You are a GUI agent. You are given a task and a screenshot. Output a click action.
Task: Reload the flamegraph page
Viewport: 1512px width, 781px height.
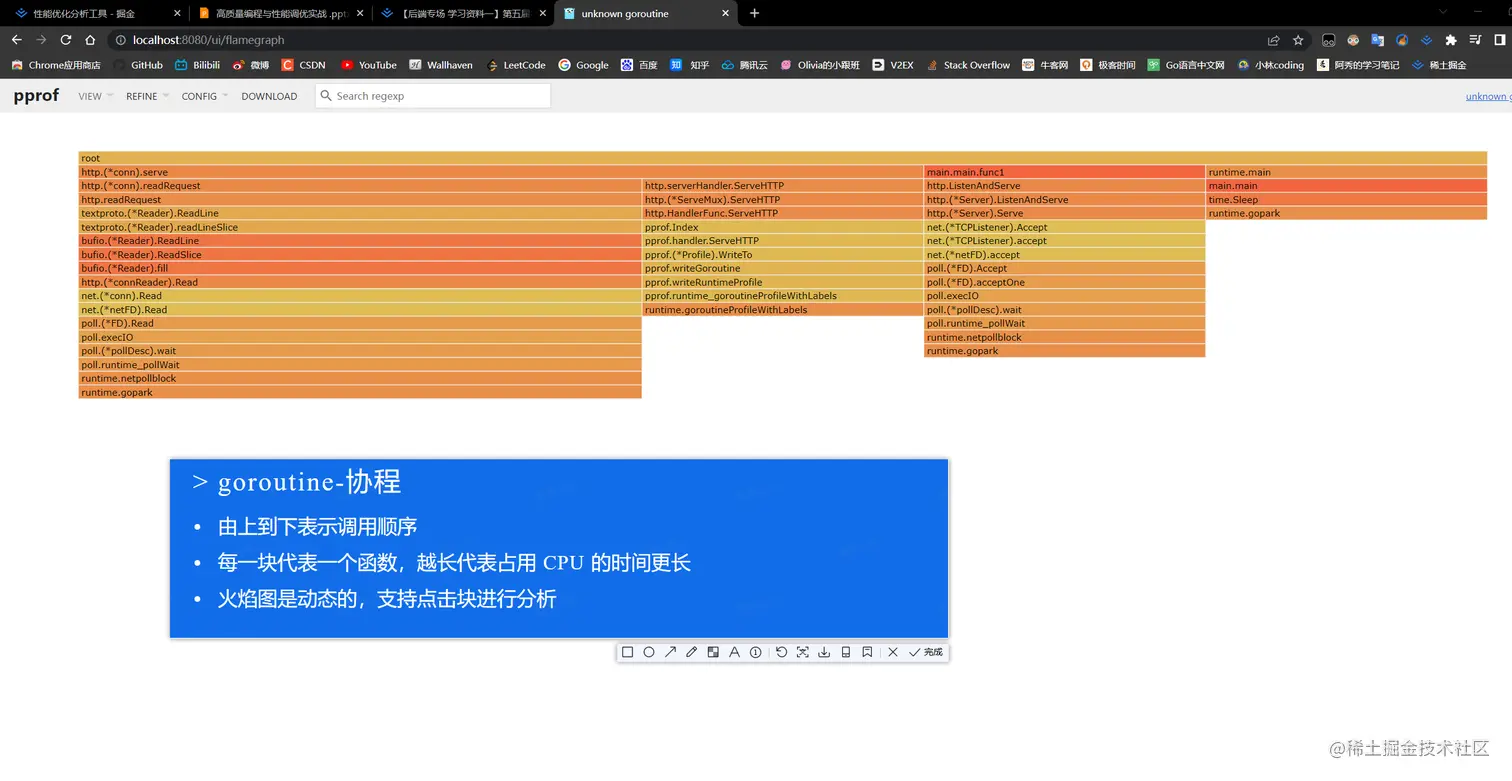coord(66,40)
